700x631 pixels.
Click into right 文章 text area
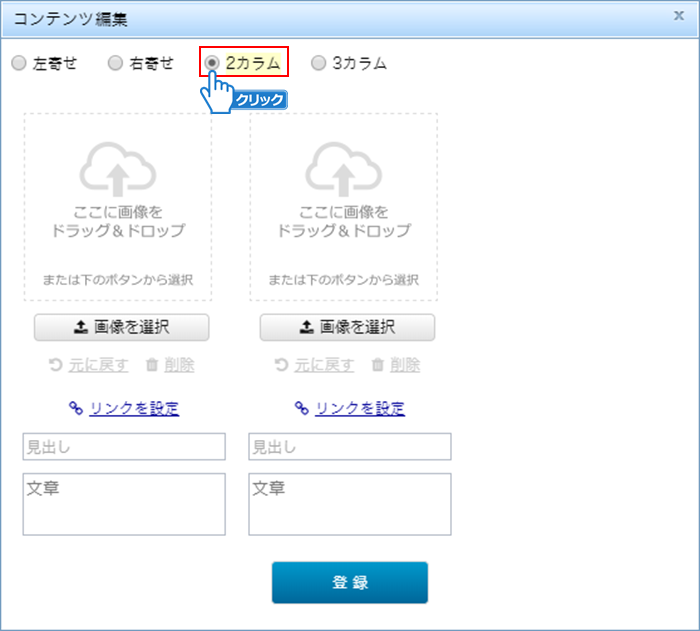(350, 505)
